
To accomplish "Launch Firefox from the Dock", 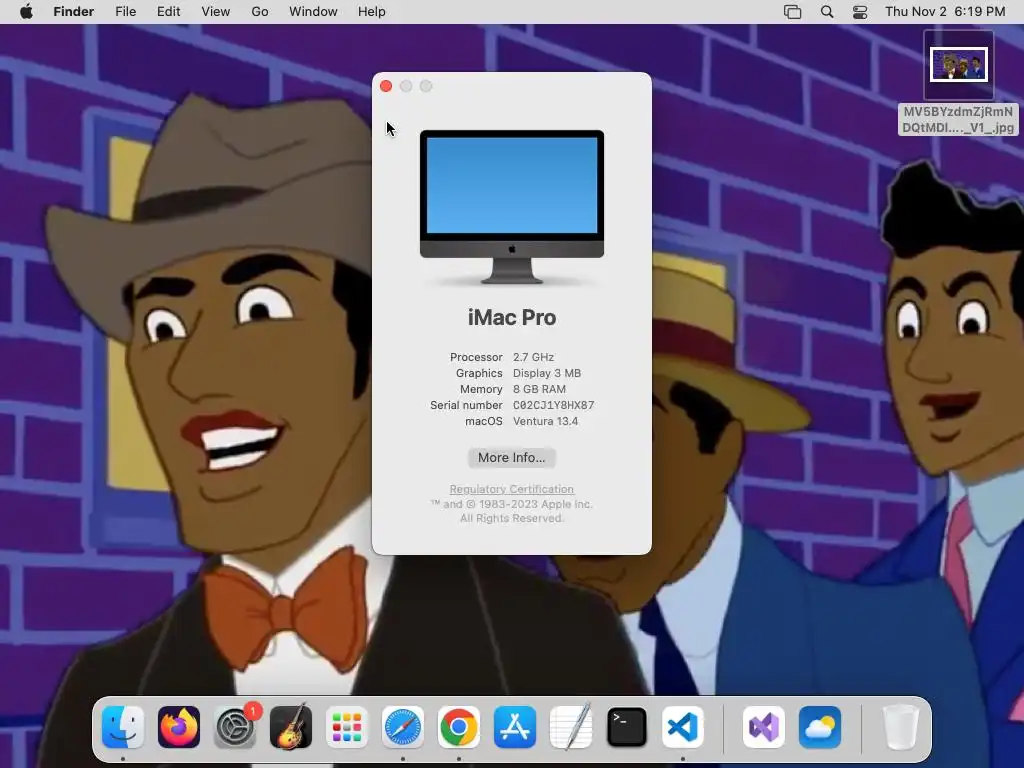I will pos(179,727).
